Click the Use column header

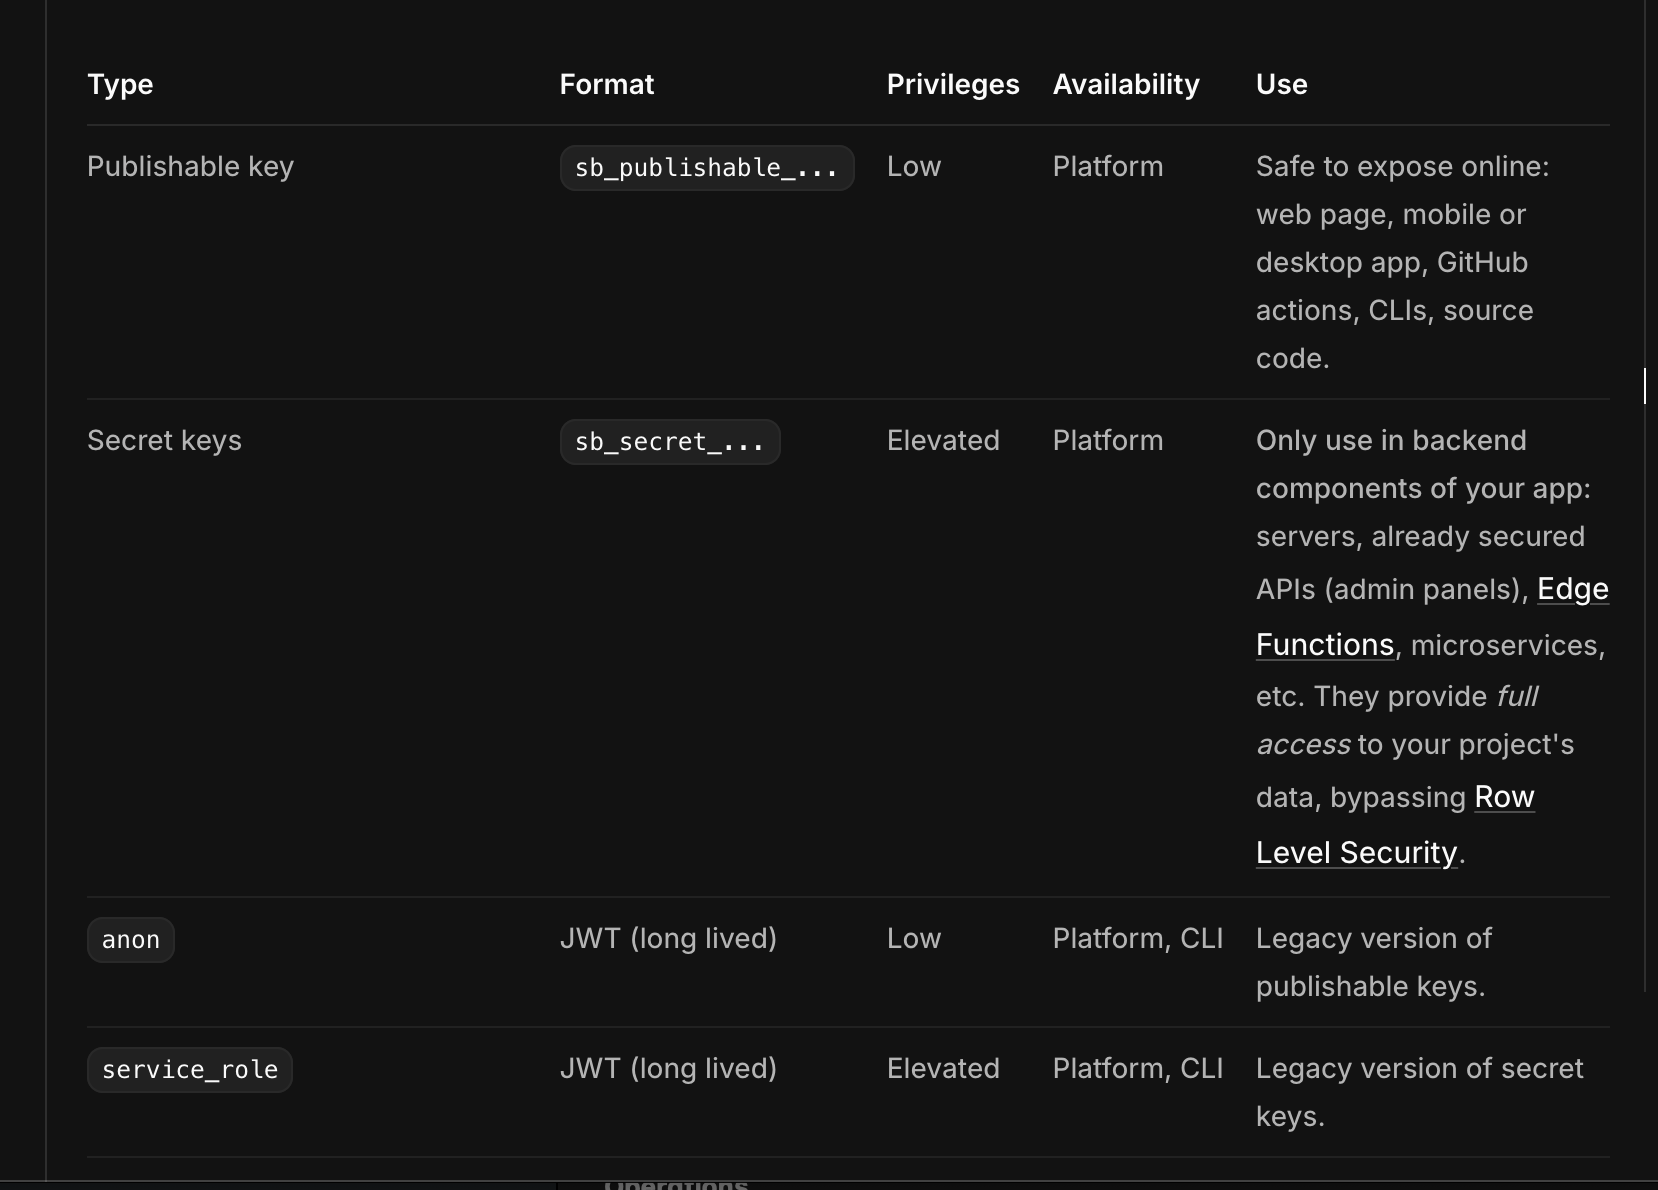point(1282,84)
